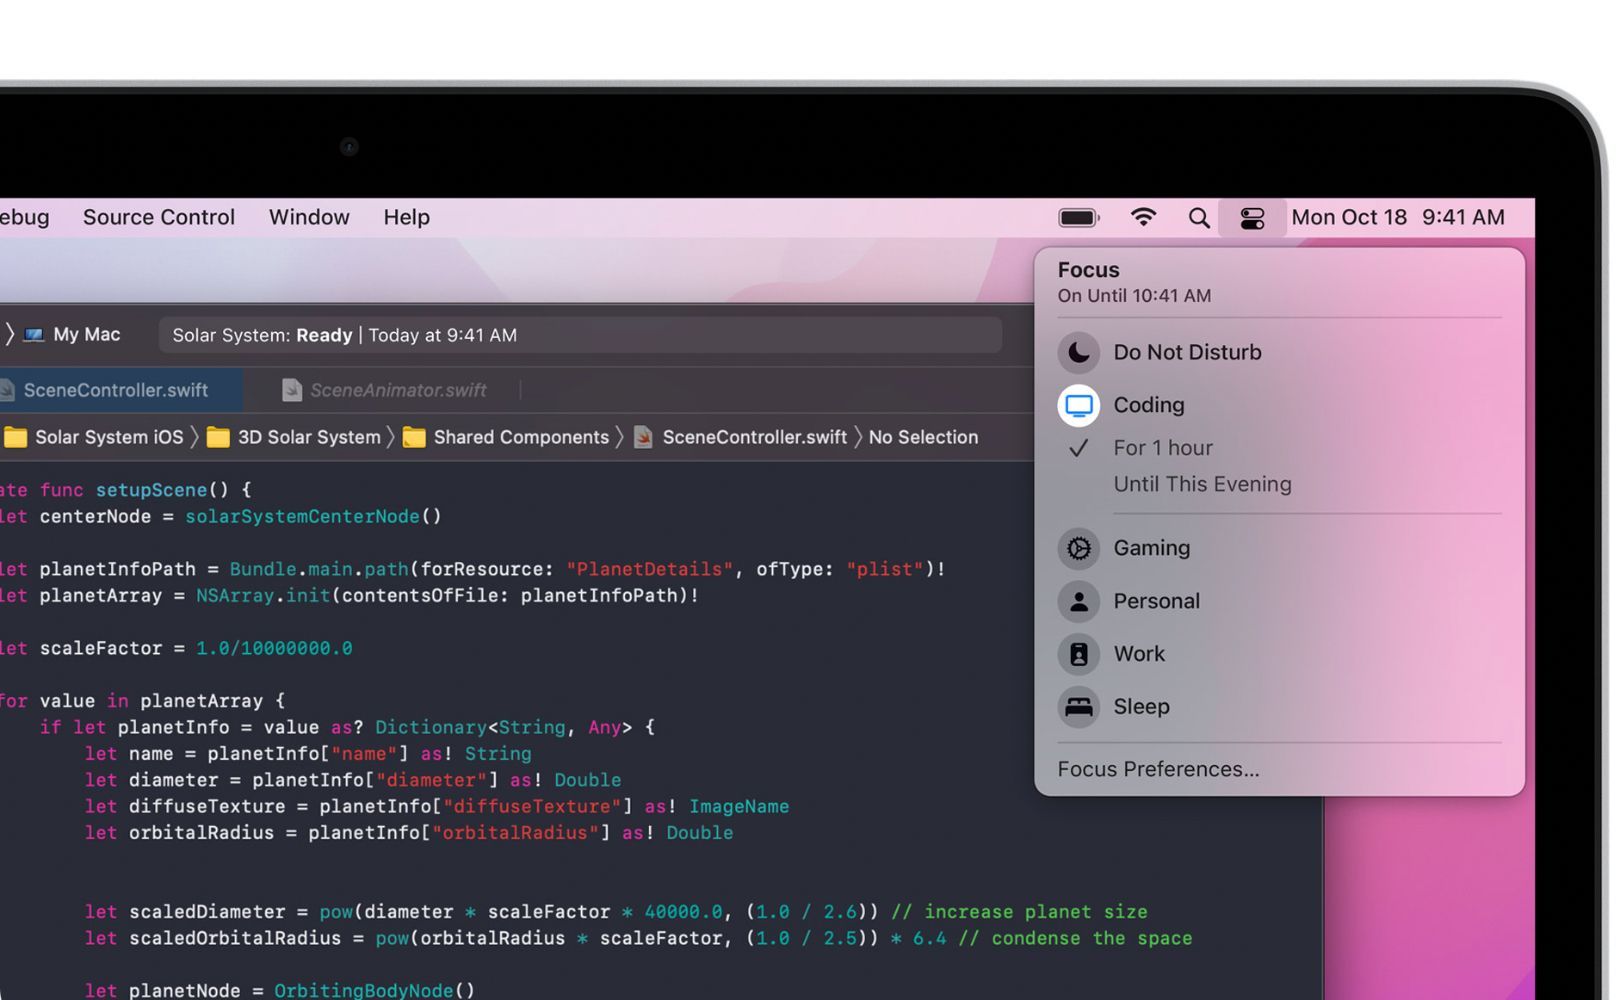Open Focus Preferences...
The height and width of the screenshot is (1000, 1620).
pyautogui.click(x=1158, y=769)
